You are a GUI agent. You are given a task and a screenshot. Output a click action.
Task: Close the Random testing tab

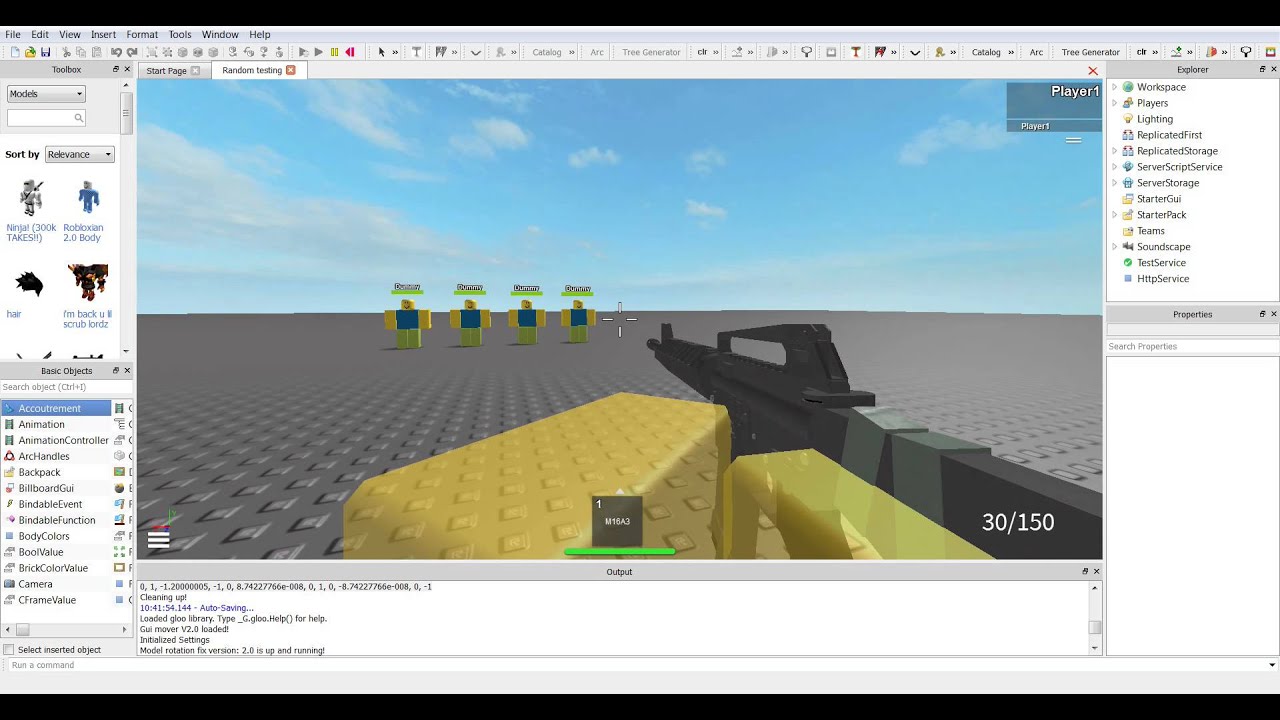coord(291,70)
